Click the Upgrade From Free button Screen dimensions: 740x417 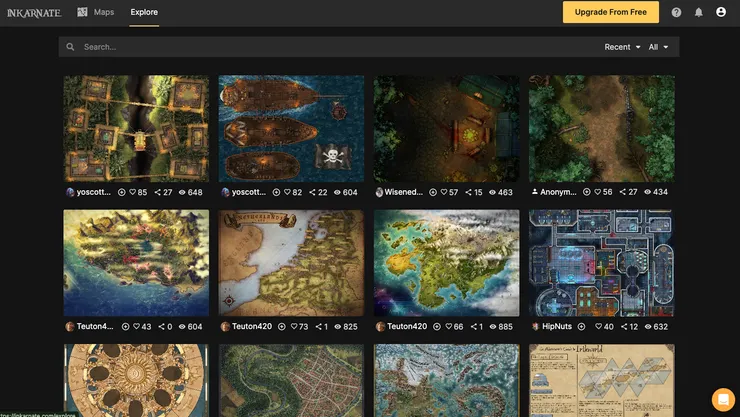click(611, 12)
